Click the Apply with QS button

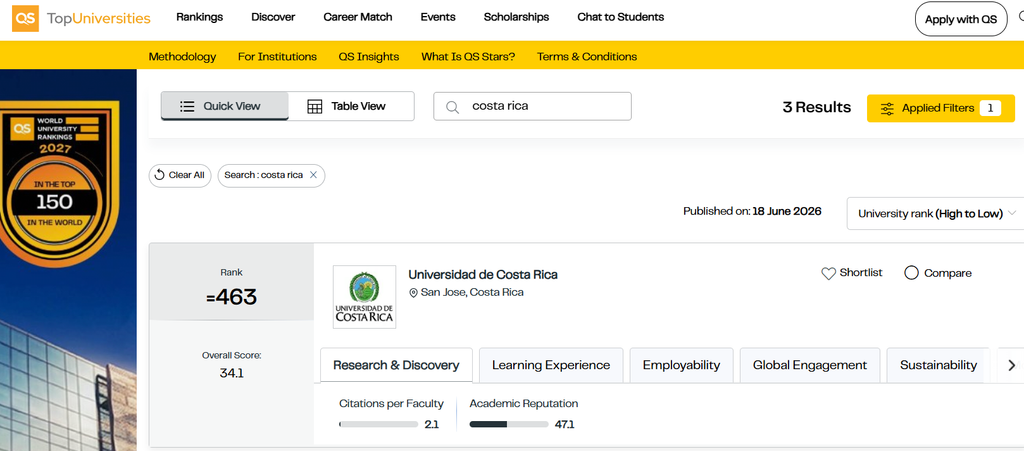961,19
